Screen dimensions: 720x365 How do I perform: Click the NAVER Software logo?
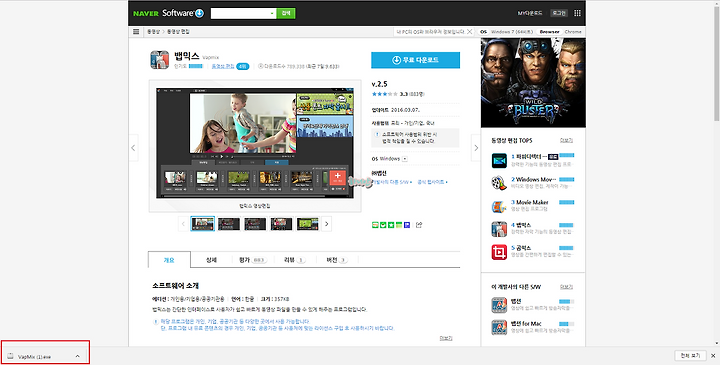pos(168,13)
